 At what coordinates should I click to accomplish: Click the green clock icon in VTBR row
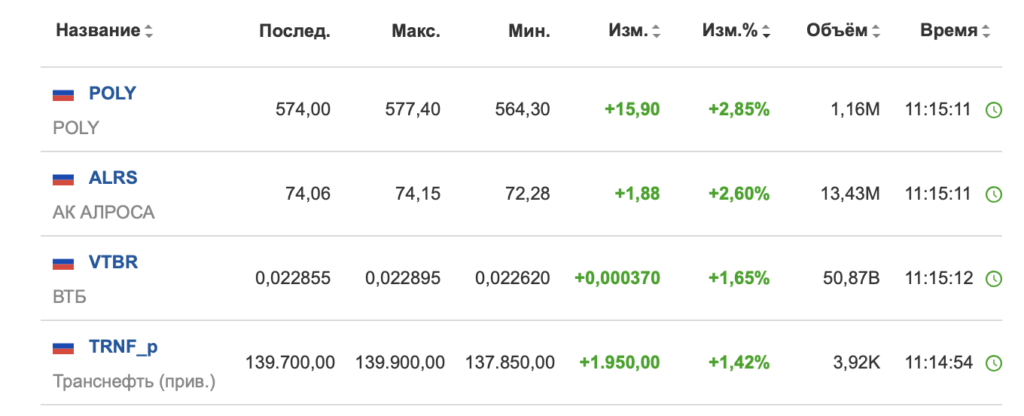point(993,278)
